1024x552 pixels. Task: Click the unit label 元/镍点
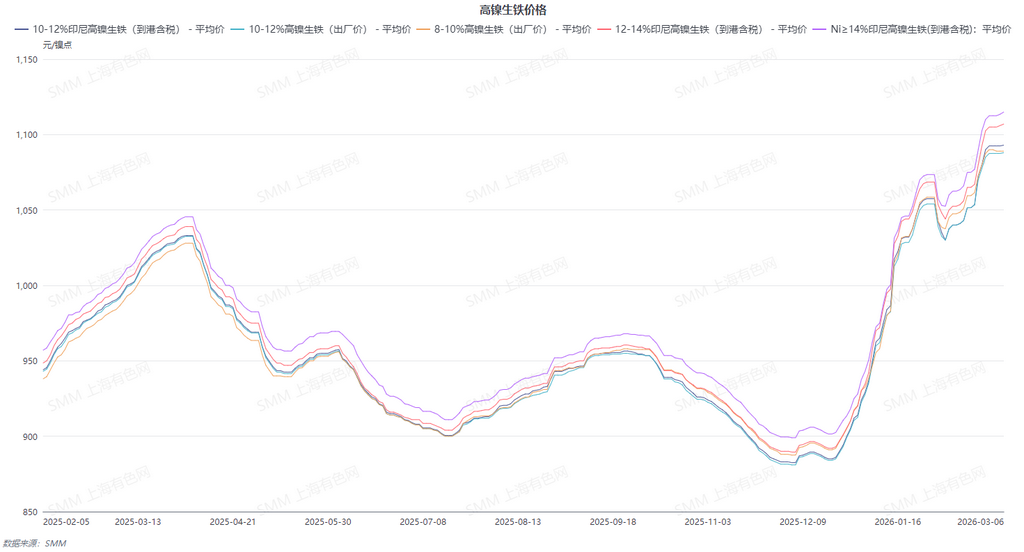pyautogui.click(x=57, y=45)
